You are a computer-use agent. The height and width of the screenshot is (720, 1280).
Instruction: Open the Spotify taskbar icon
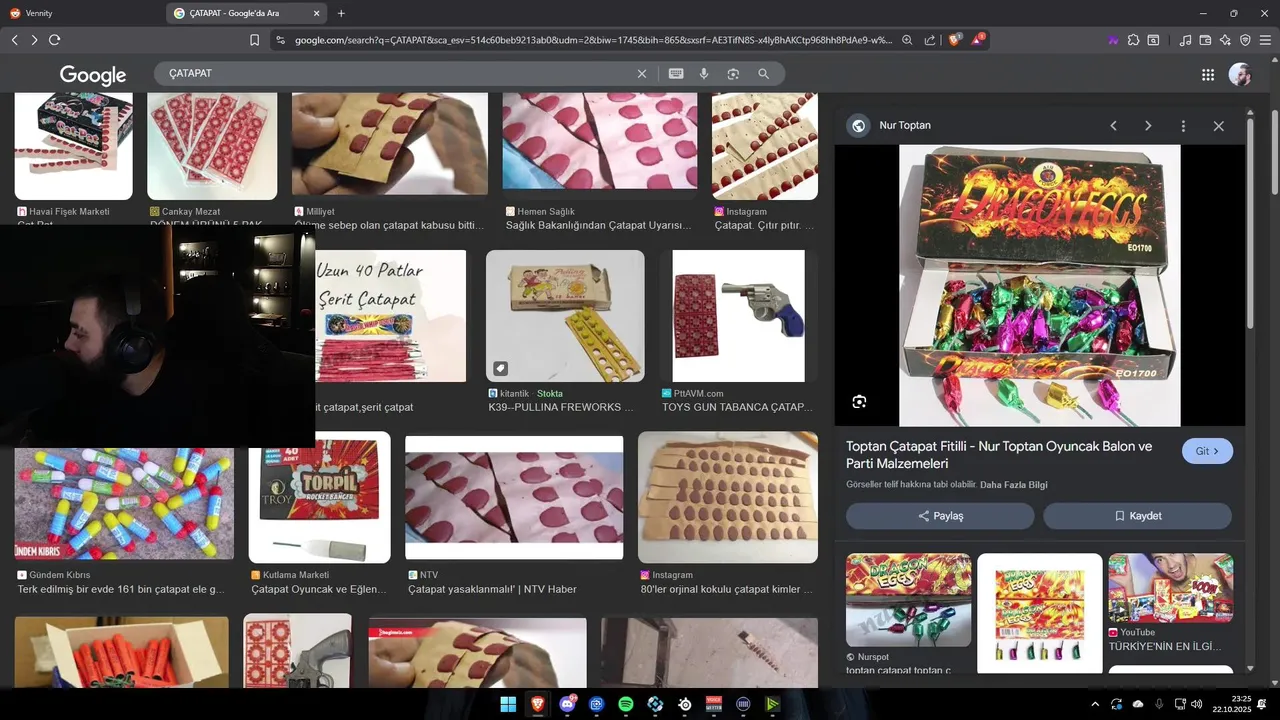point(626,704)
